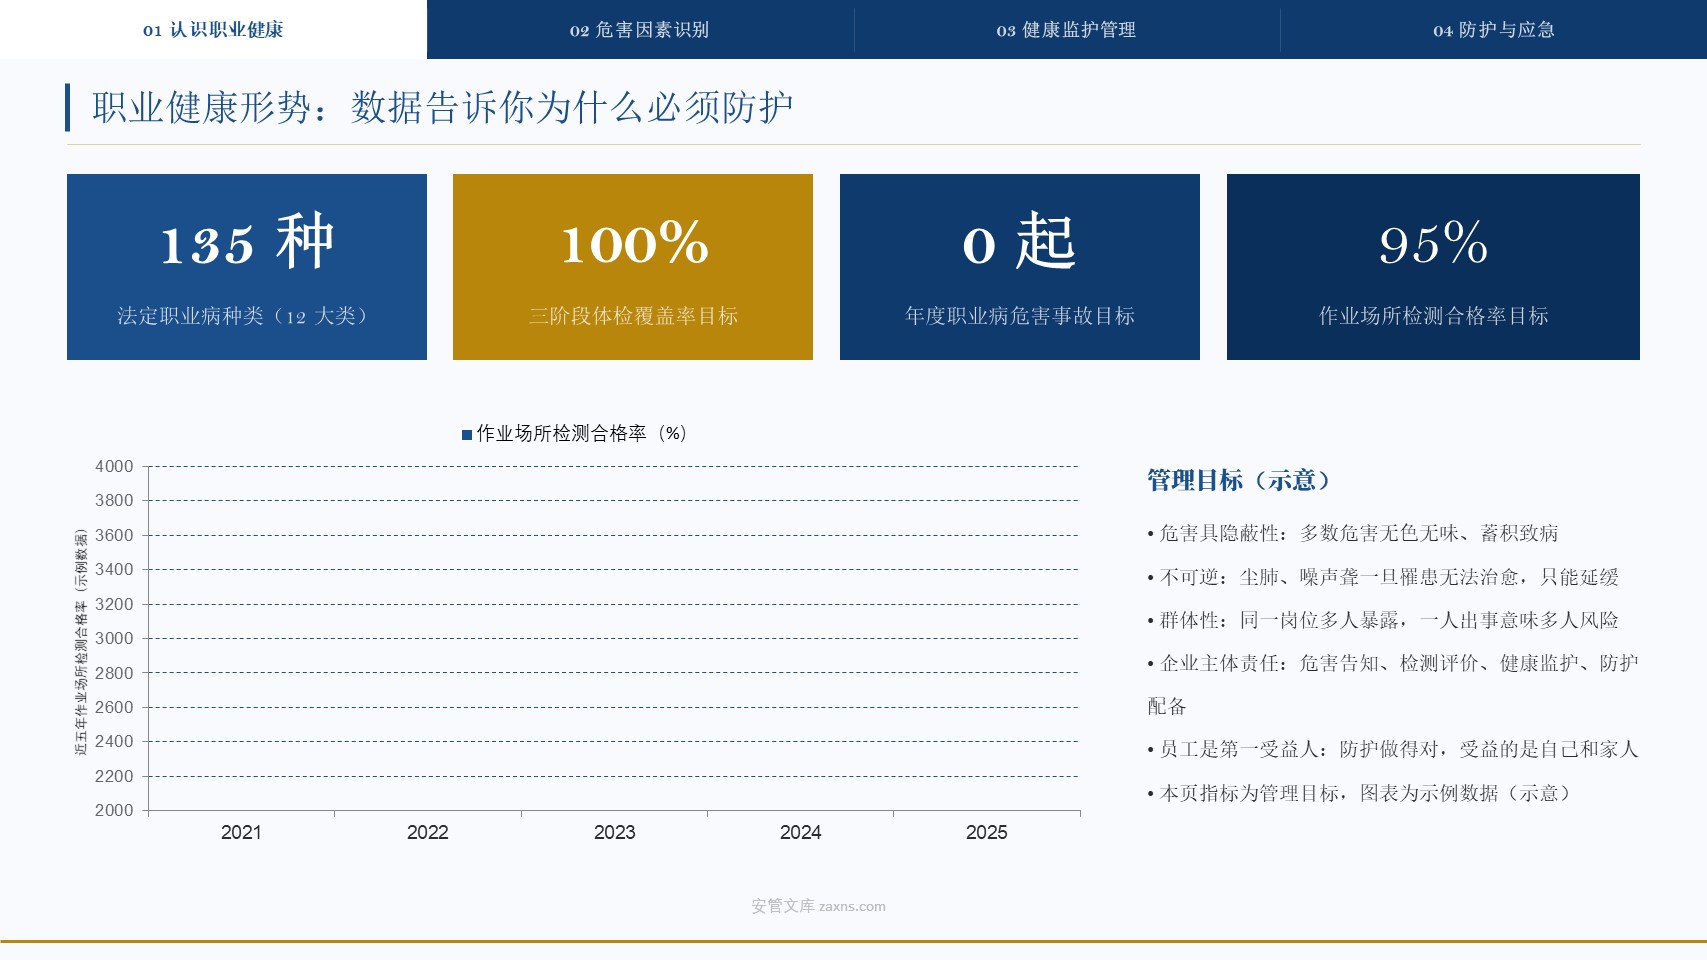Screen dimensions: 1707x960
Task: Click the 4000 y-axis value
Action: pos(114,466)
